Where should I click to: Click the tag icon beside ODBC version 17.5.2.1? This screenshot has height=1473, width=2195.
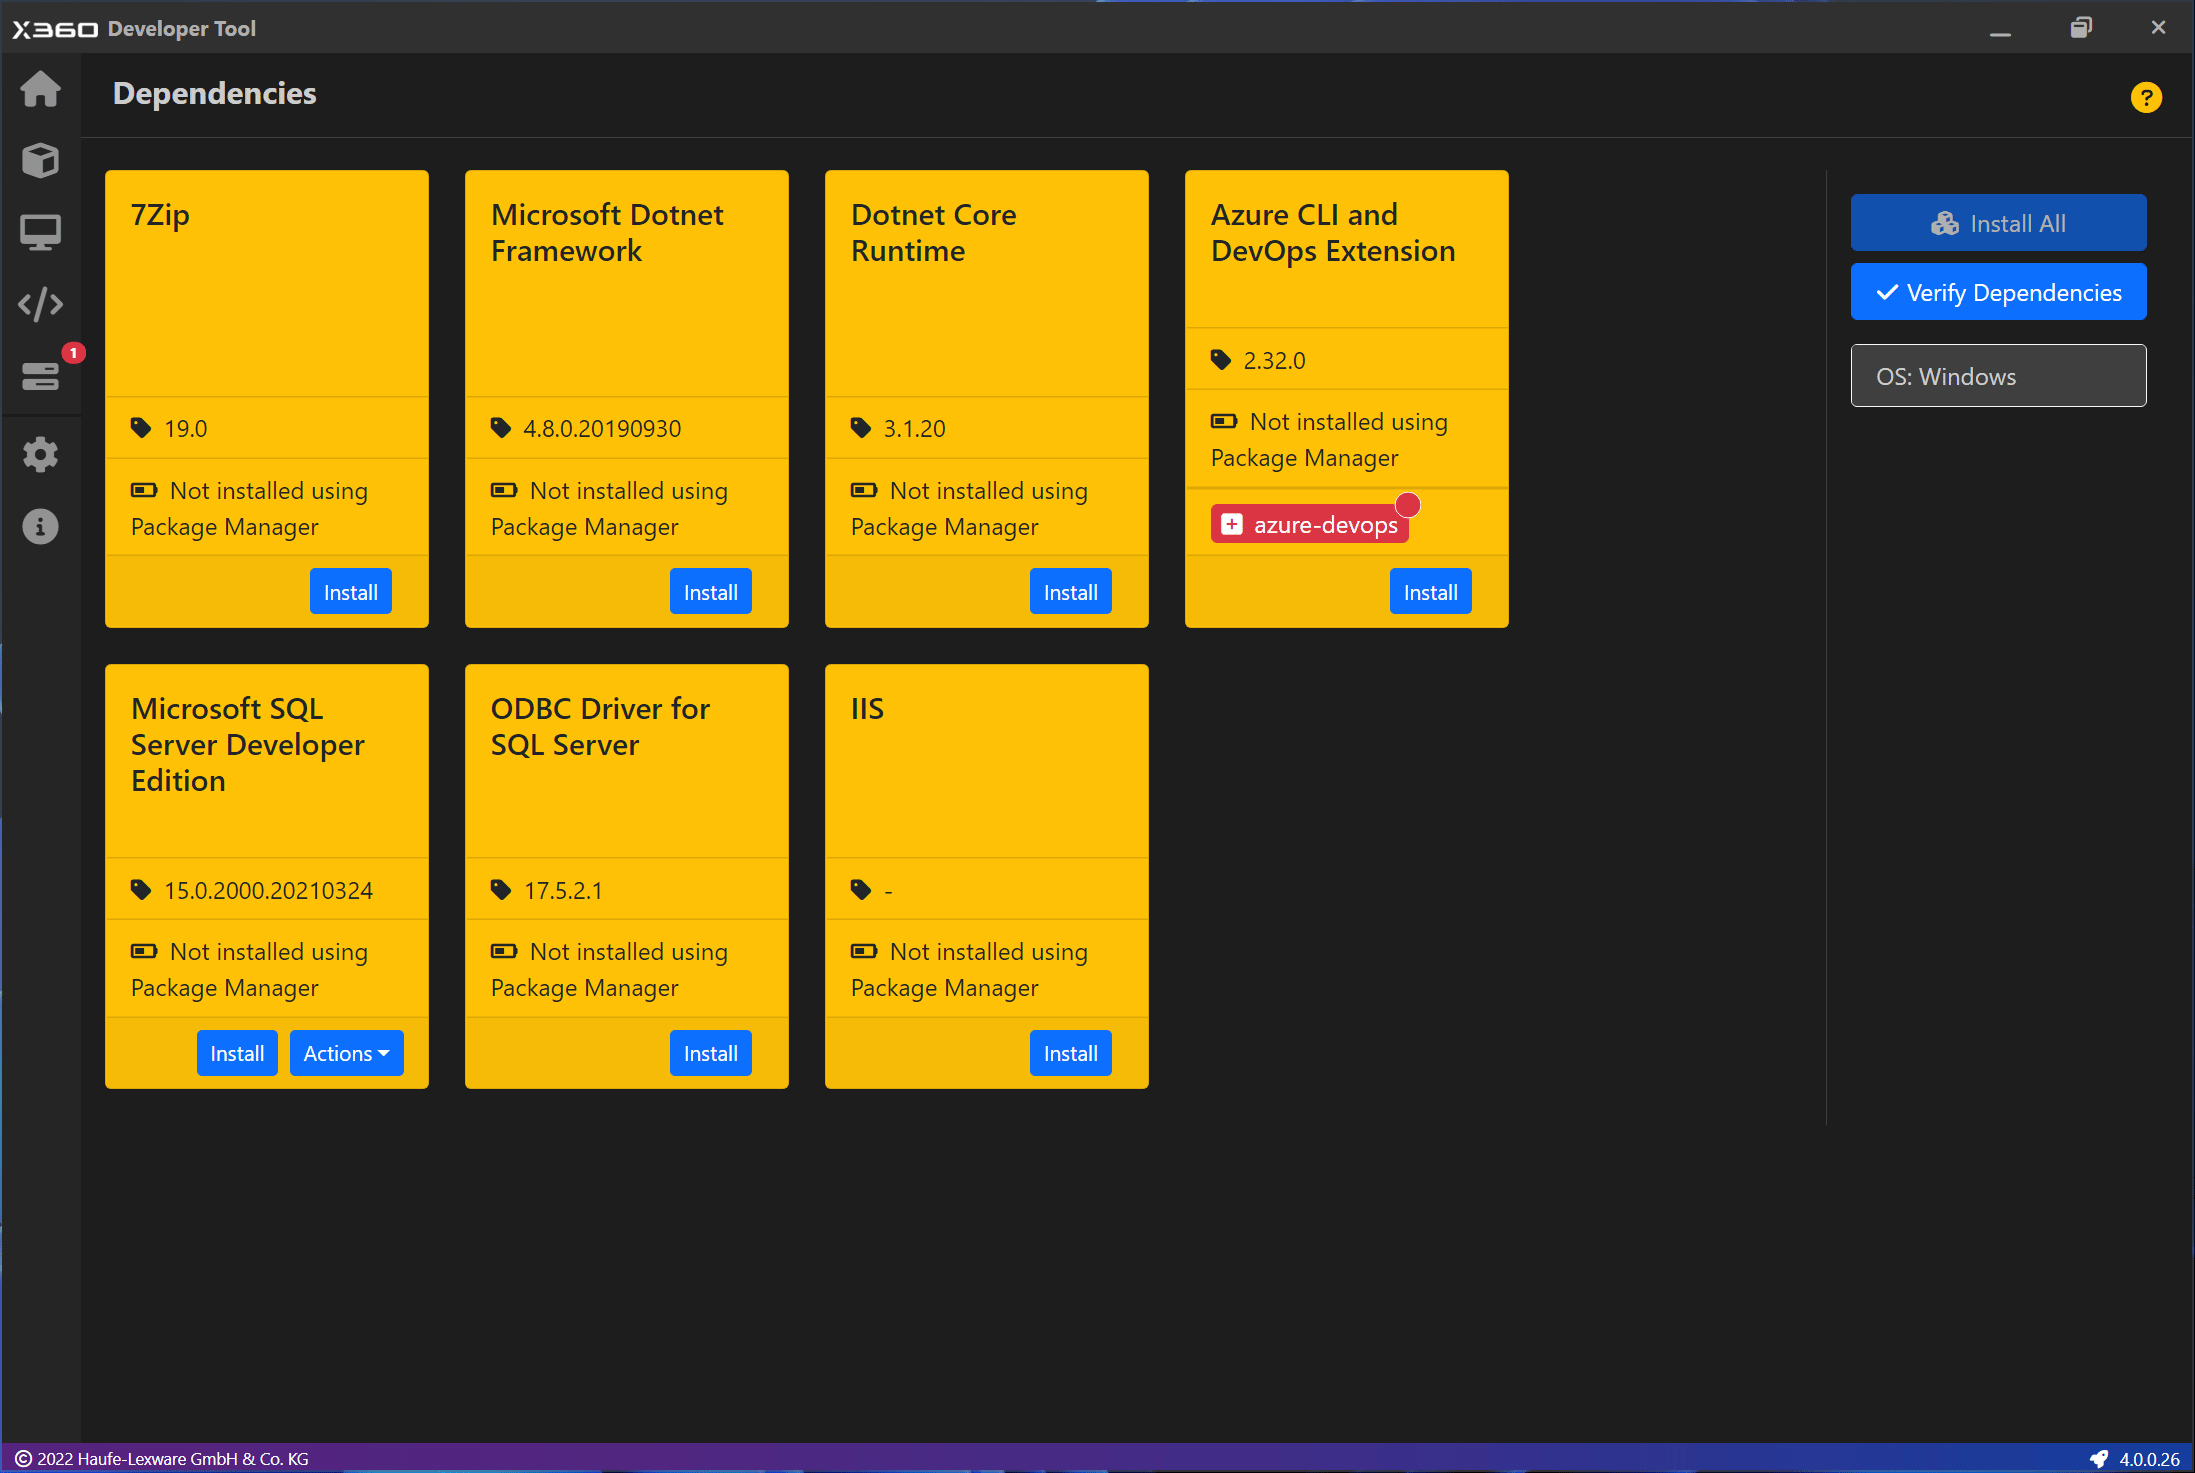[x=501, y=890]
